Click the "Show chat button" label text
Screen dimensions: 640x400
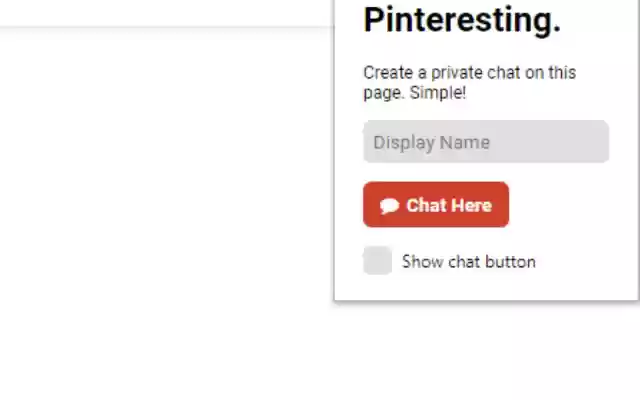[x=468, y=262]
